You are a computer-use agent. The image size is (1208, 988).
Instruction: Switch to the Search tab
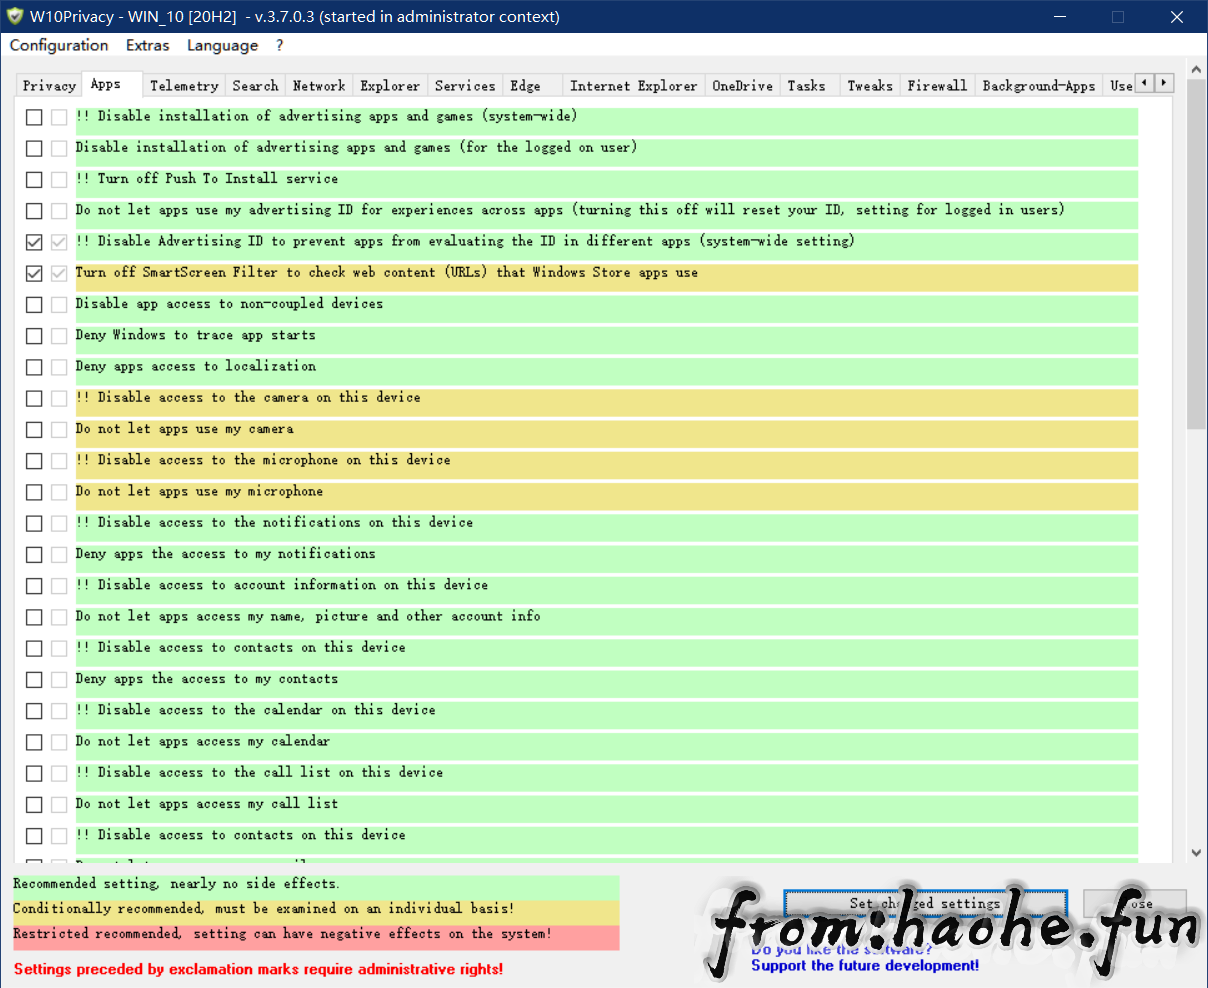255,86
